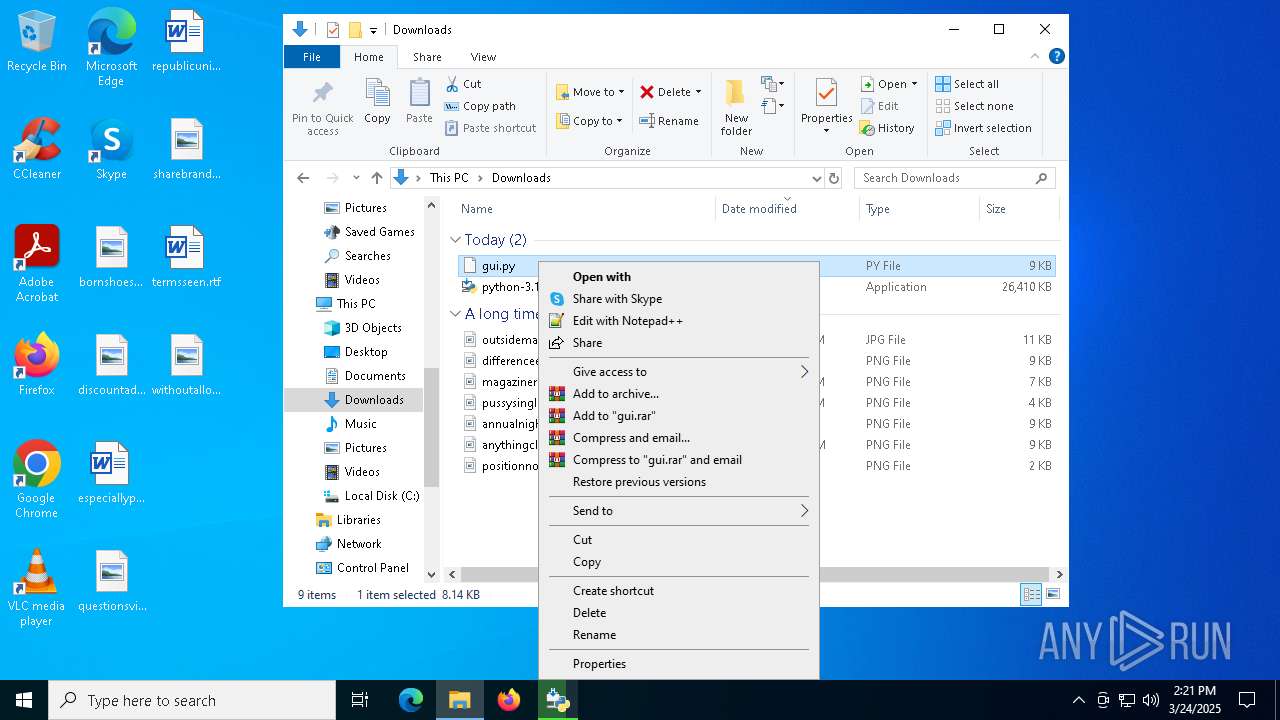Viewport: 1280px width, 720px height.
Task: Switch to the View ribbon tab
Action: click(483, 57)
